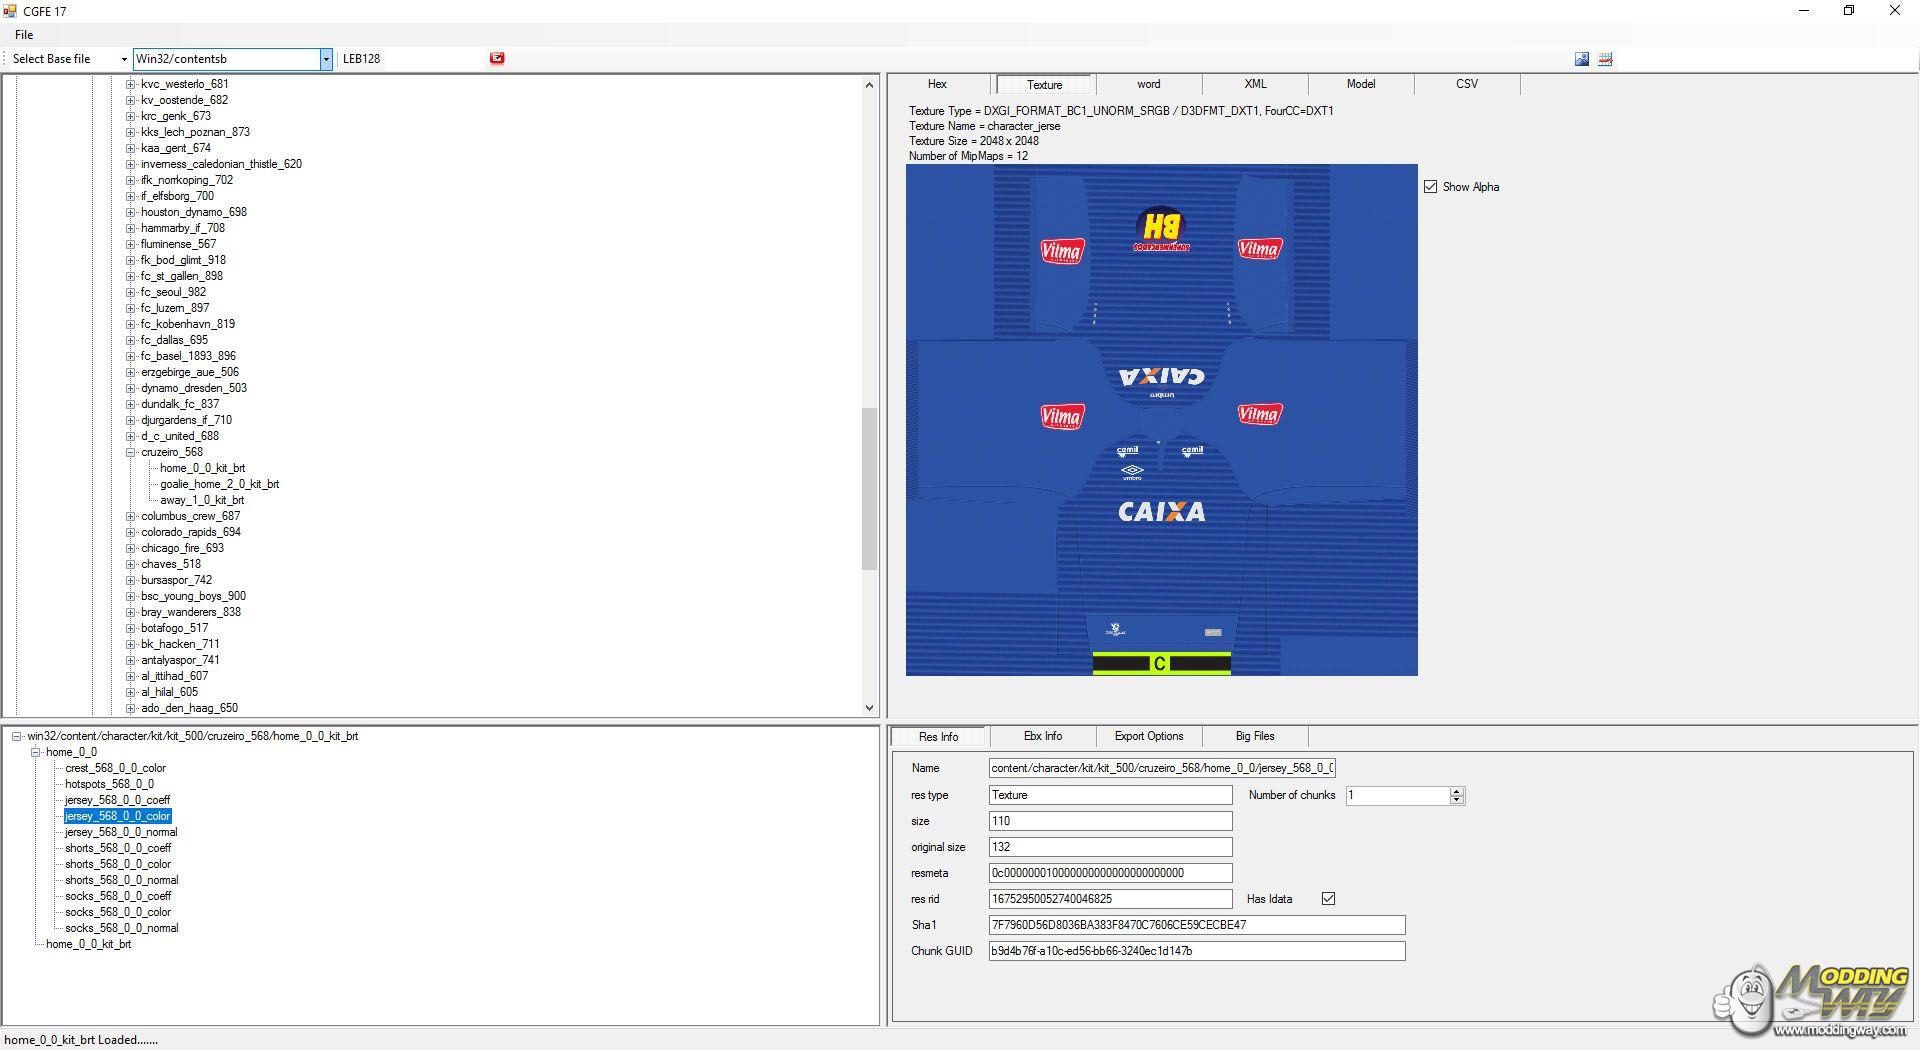The width and height of the screenshot is (1920, 1050).
Task: Select shorts_568_0_0_color resource
Action: point(118,864)
